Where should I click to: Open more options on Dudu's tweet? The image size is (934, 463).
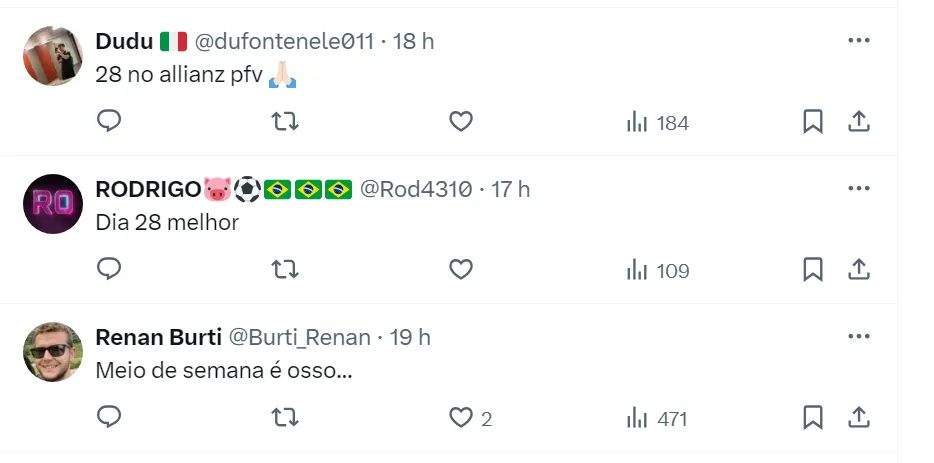pyautogui.click(x=858, y=41)
